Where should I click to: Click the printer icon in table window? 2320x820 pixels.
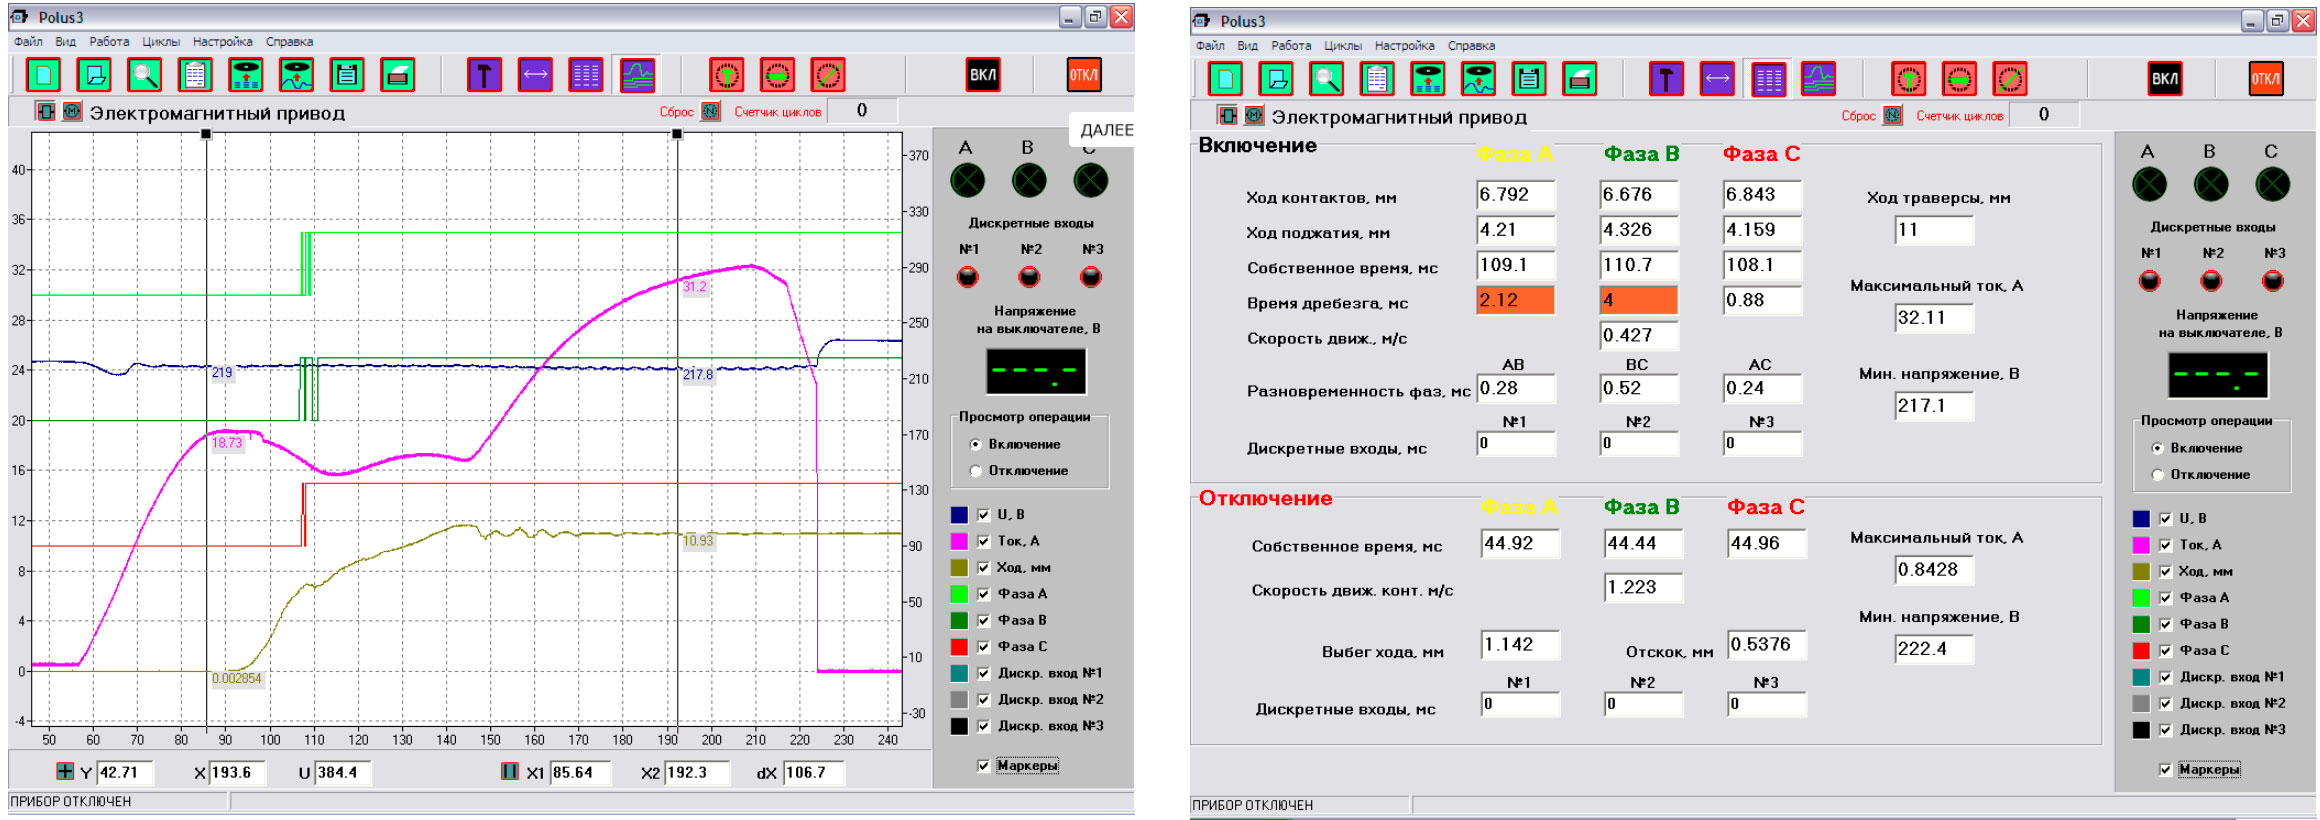click(1579, 79)
